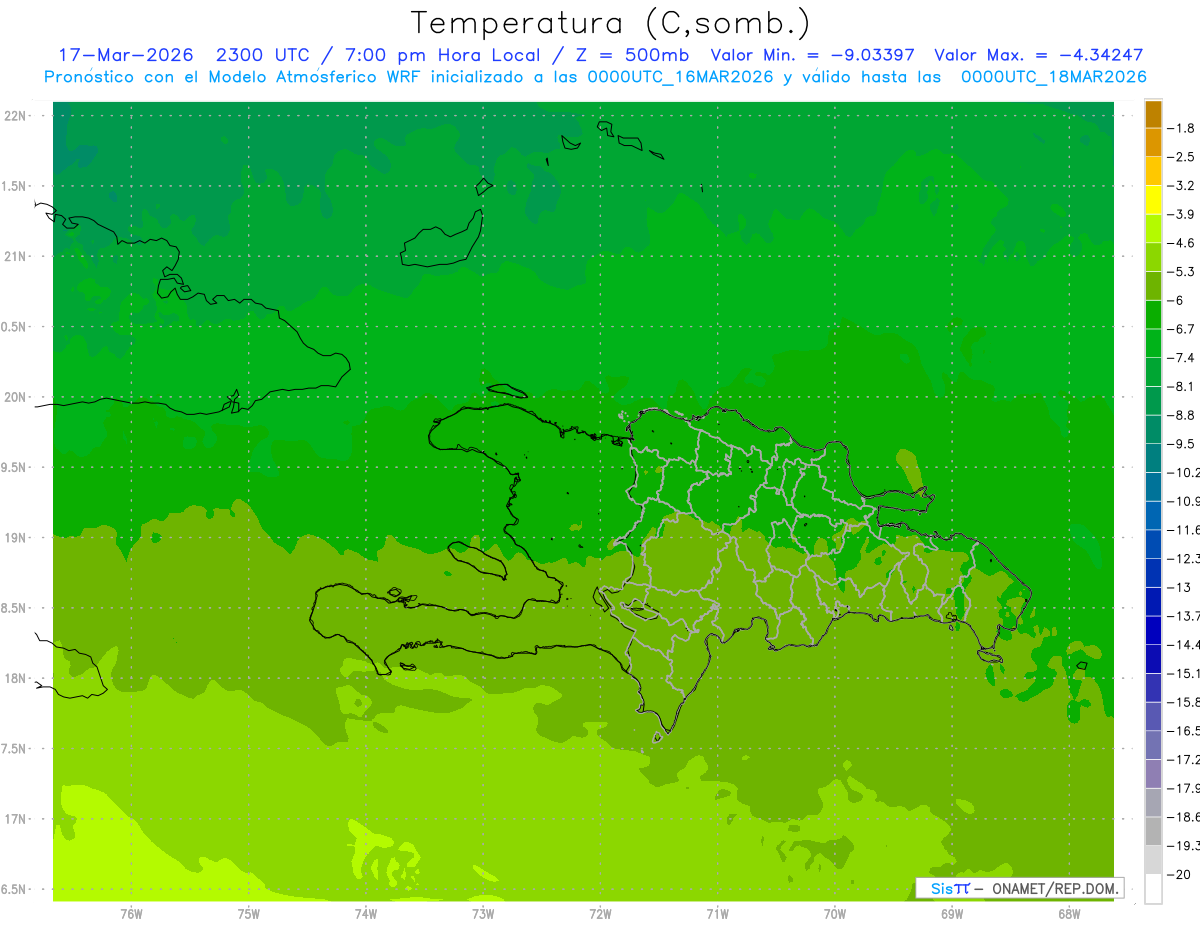
Task: Click the 'Z = 500mb' level text
Action: [627, 55]
